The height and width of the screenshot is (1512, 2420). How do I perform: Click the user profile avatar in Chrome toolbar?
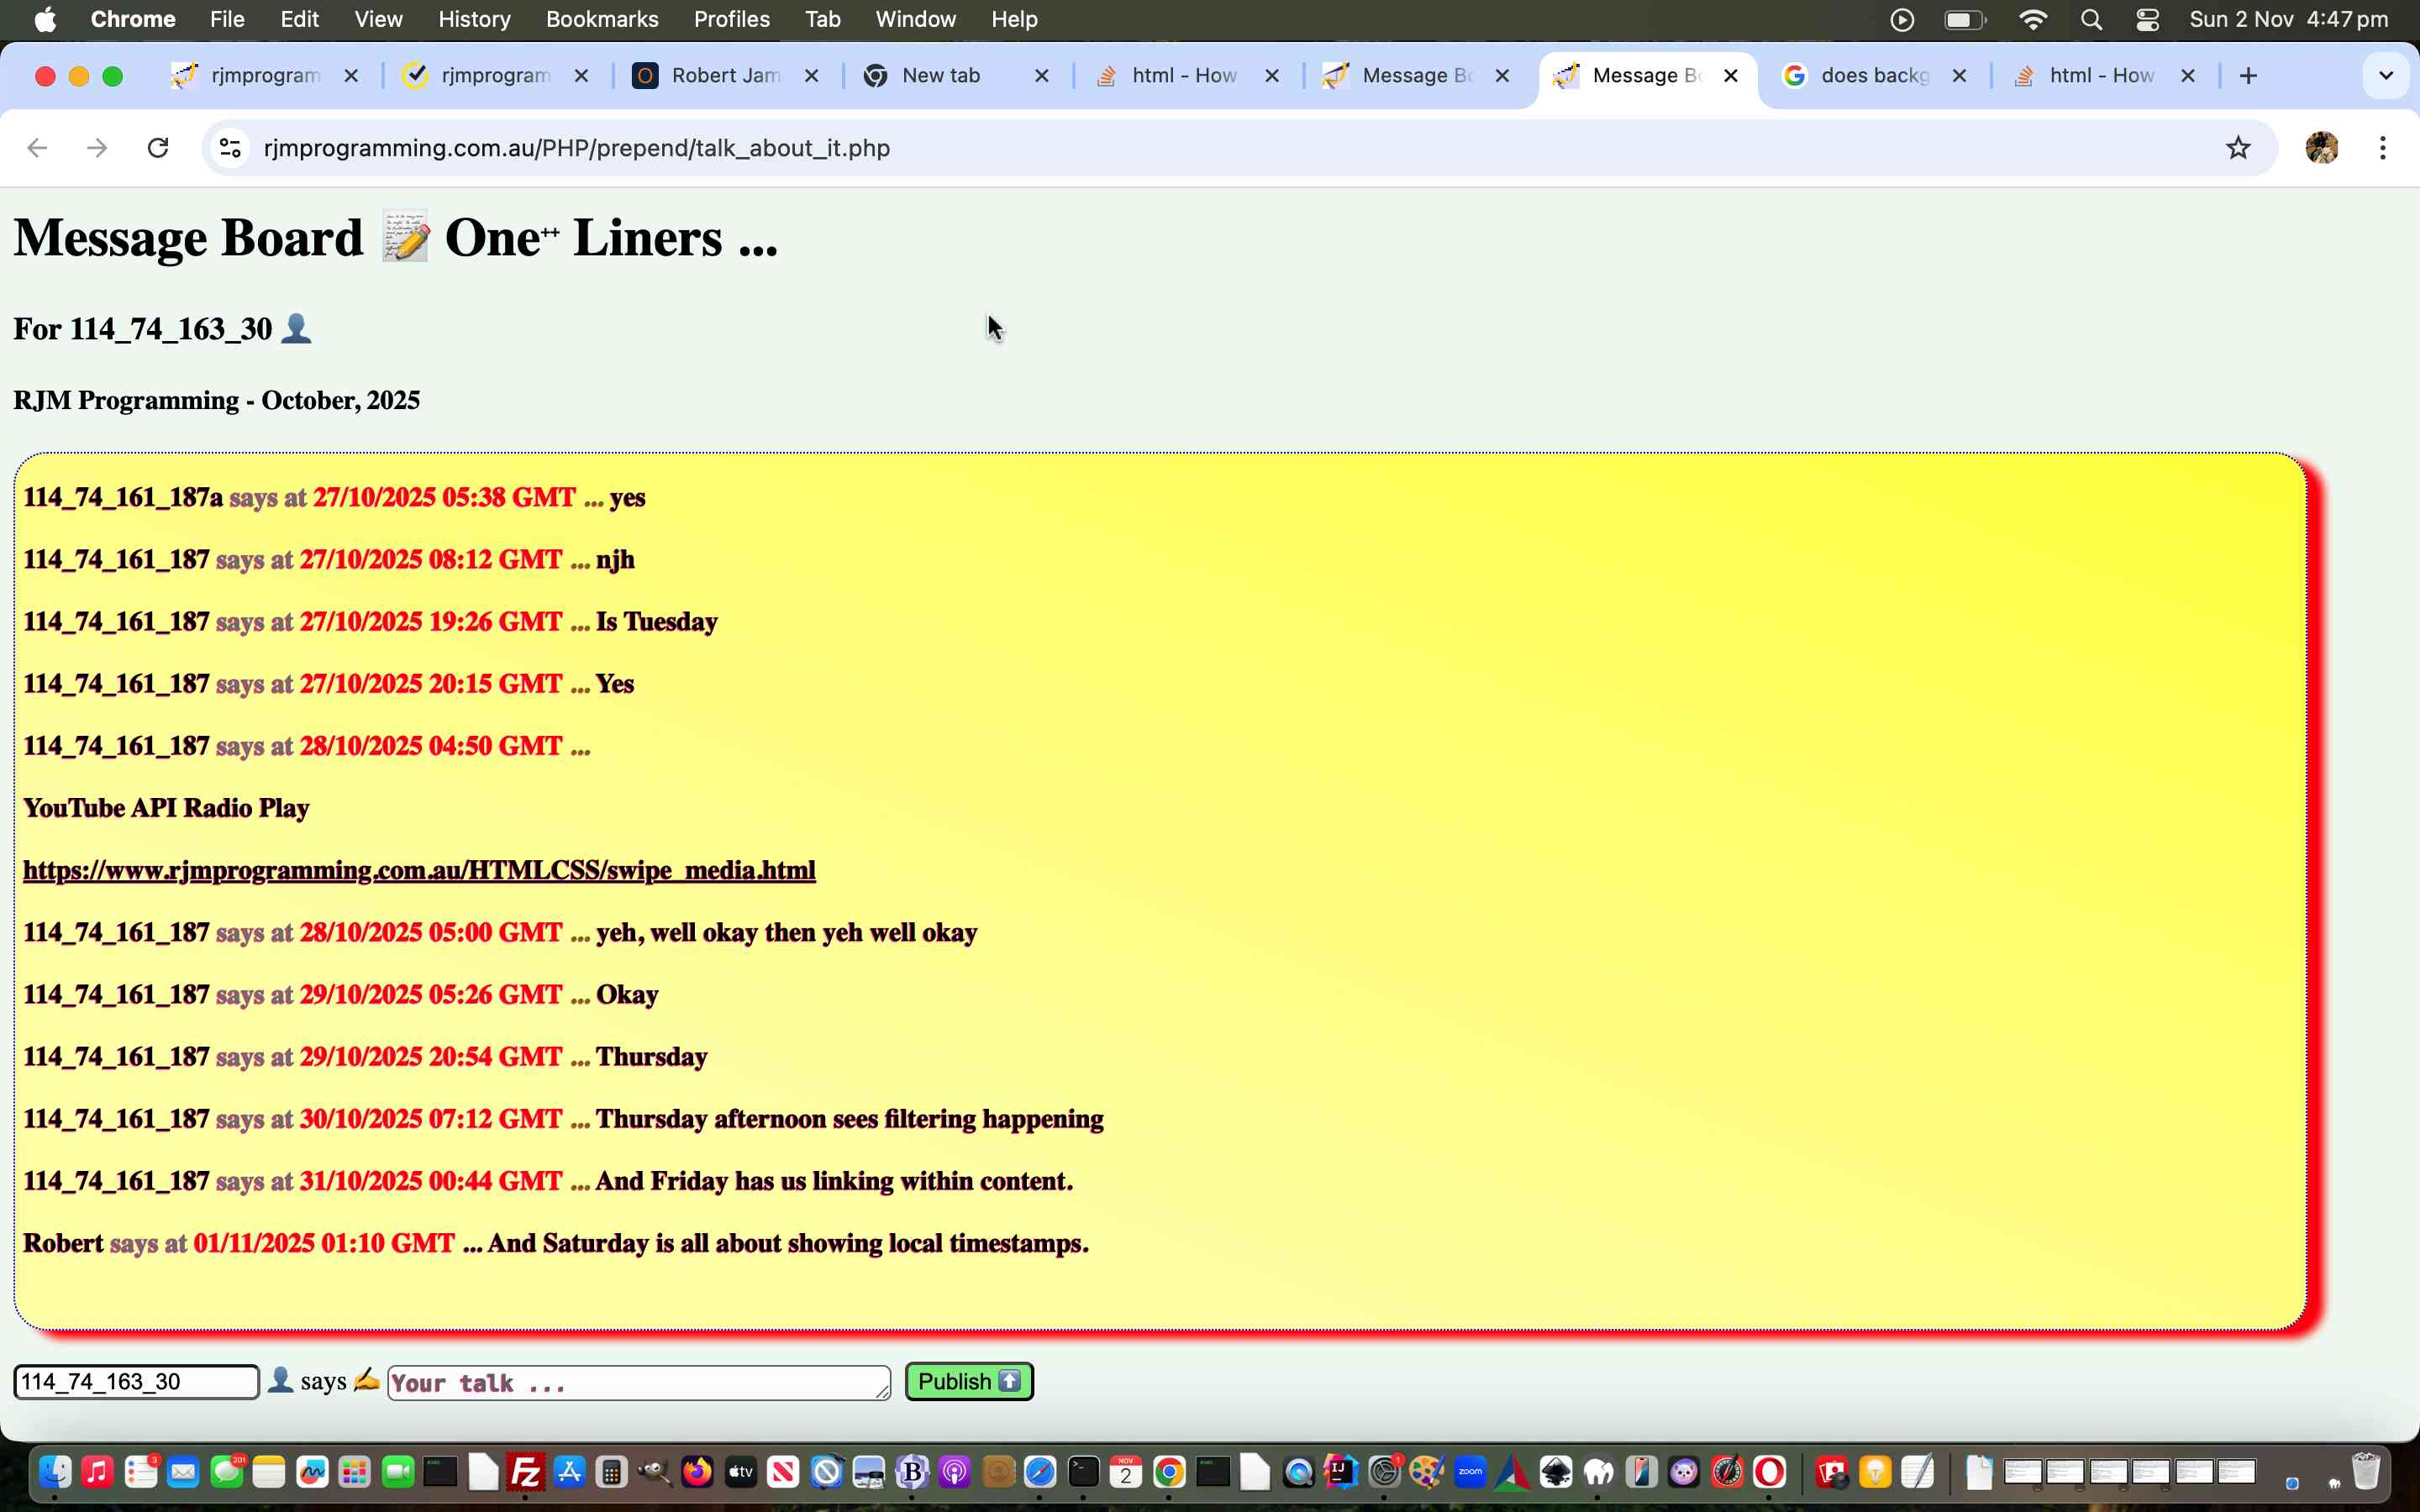(x=2322, y=147)
